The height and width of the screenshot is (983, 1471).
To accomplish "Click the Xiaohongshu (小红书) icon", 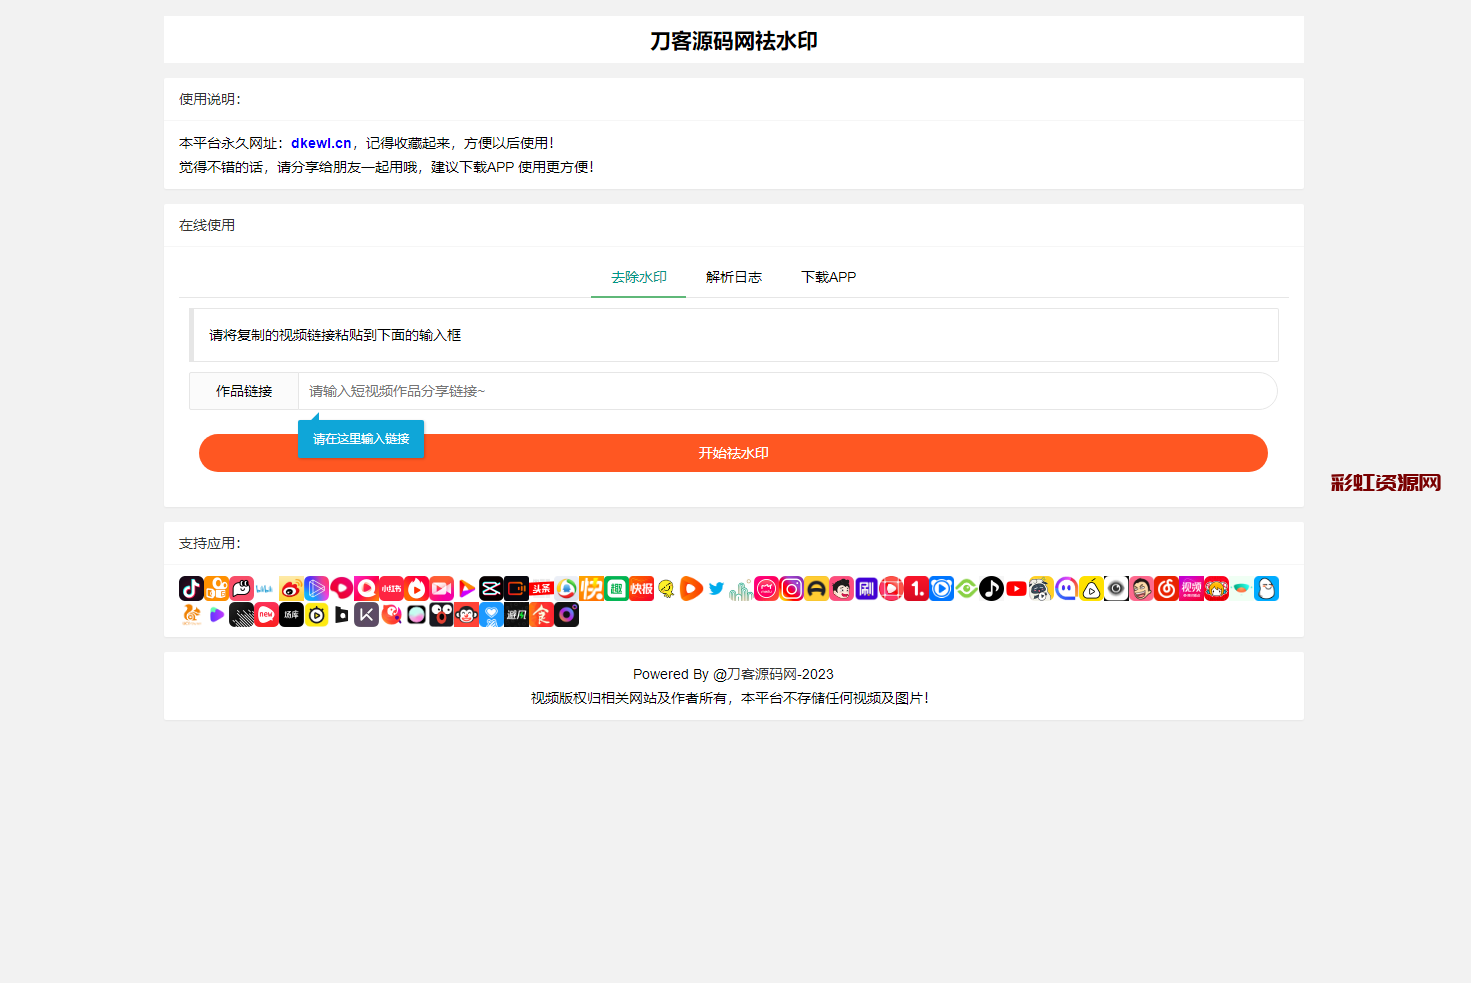I will tap(391, 589).
